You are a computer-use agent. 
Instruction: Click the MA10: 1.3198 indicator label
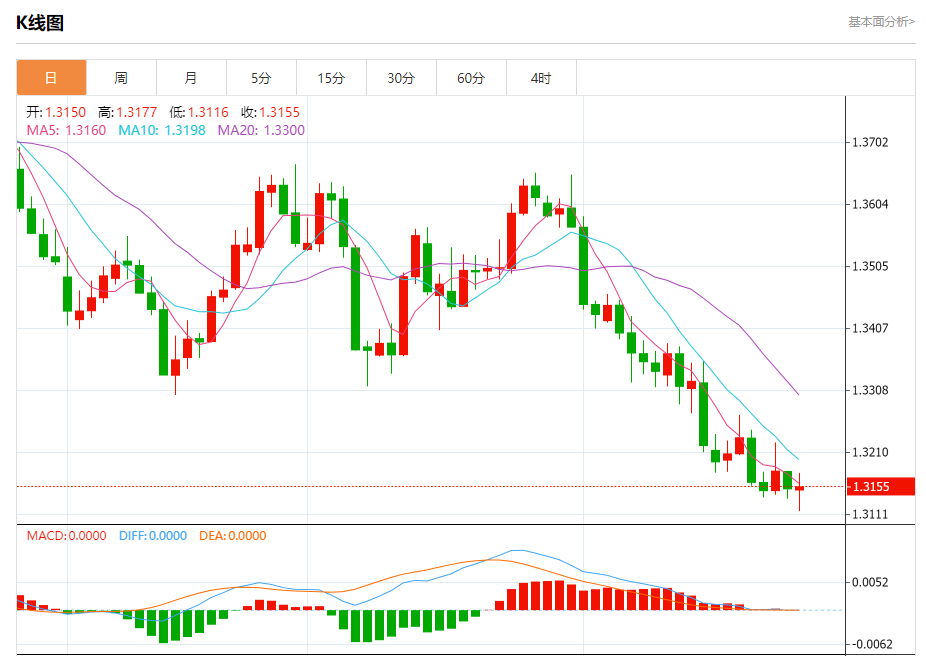coord(162,130)
